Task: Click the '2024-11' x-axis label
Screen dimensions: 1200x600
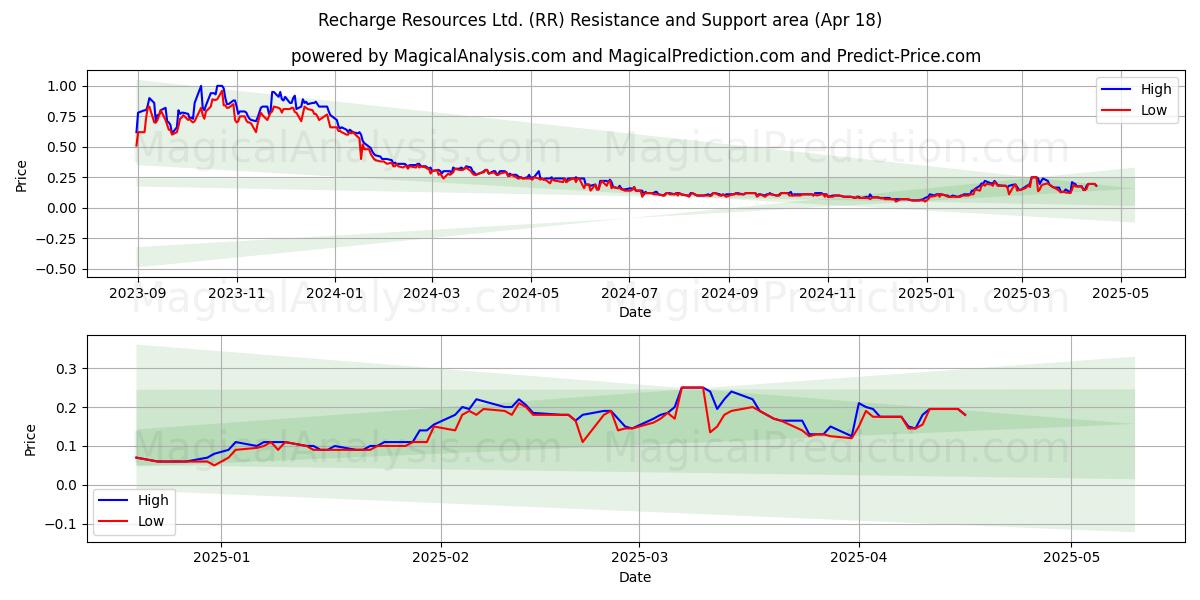Action: pyautogui.click(x=827, y=293)
